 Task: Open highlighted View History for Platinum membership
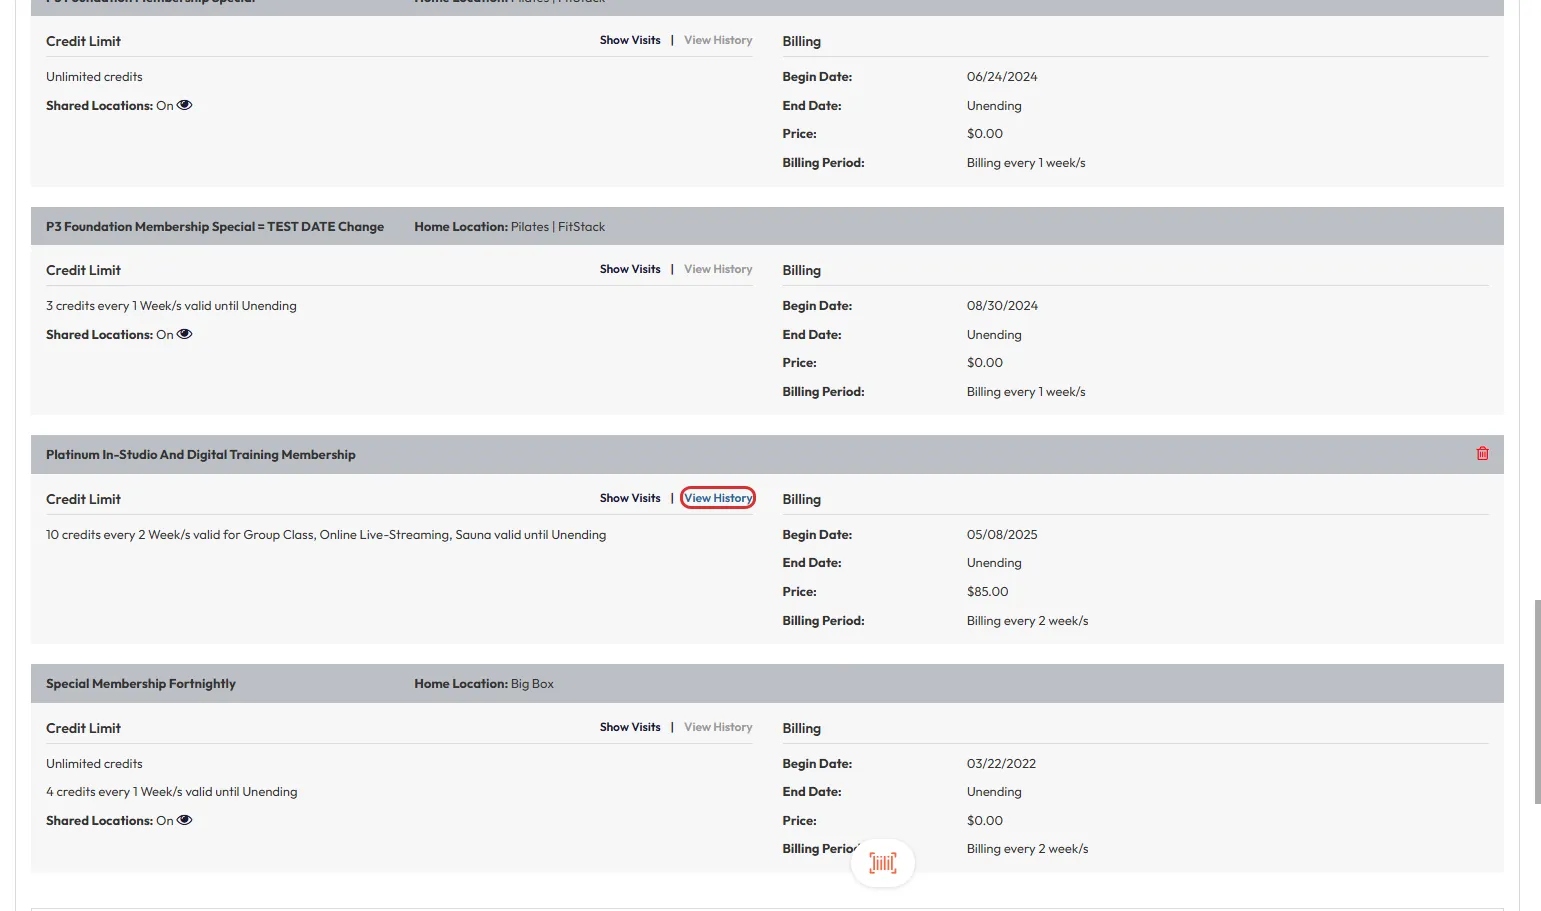click(x=718, y=498)
